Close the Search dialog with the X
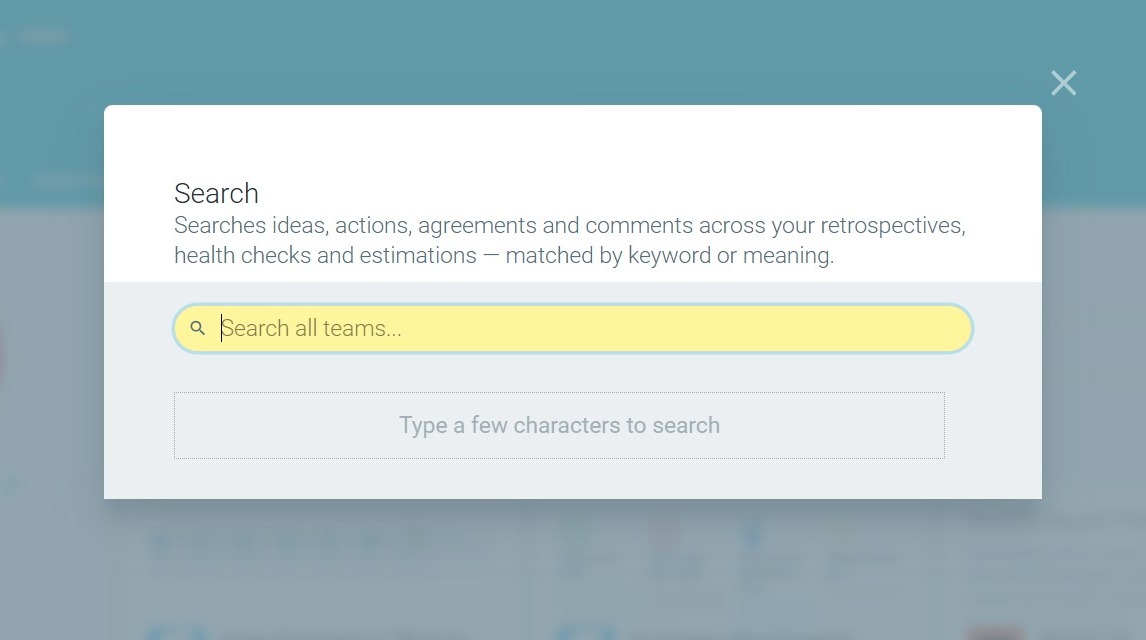 pos(1063,83)
